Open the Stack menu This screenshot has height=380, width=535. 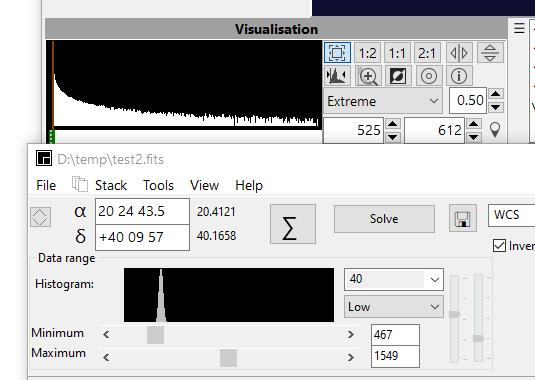[x=111, y=185]
